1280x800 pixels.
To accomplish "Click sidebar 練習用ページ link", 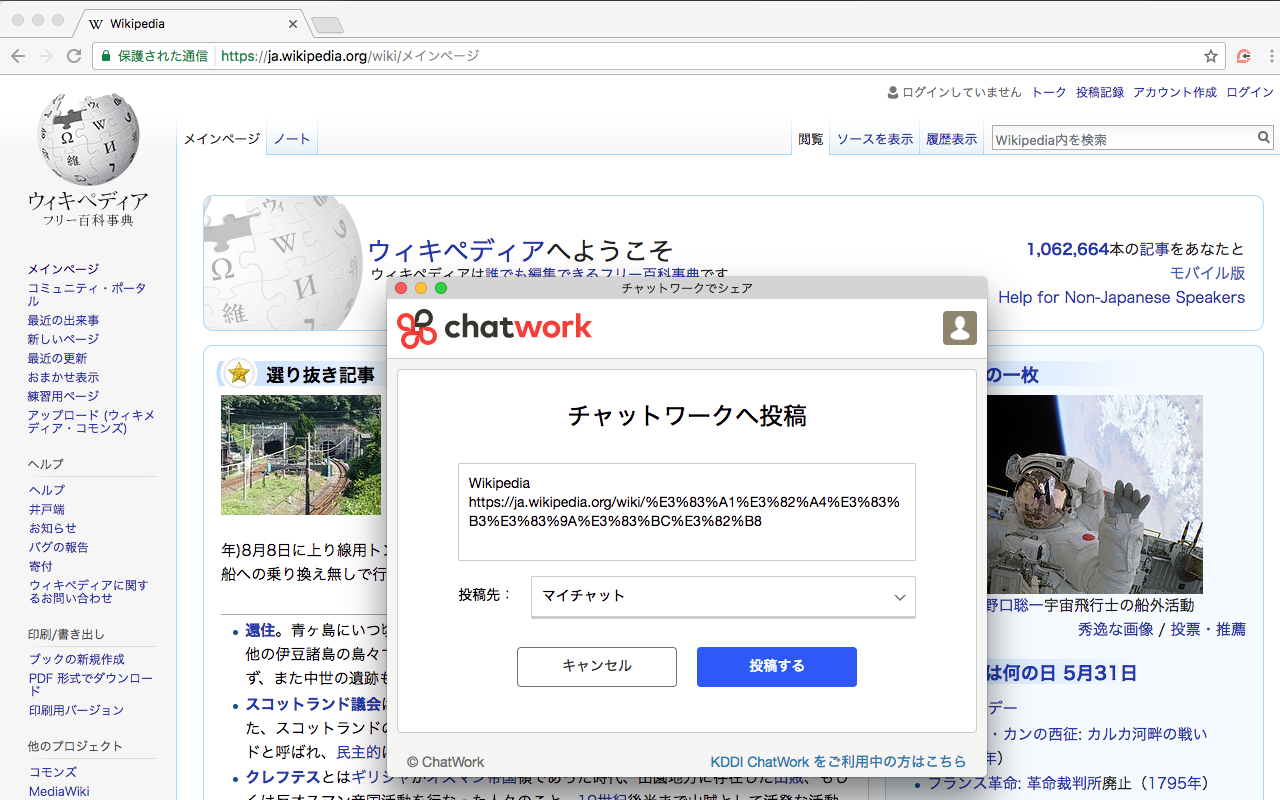I will click(x=63, y=396).
